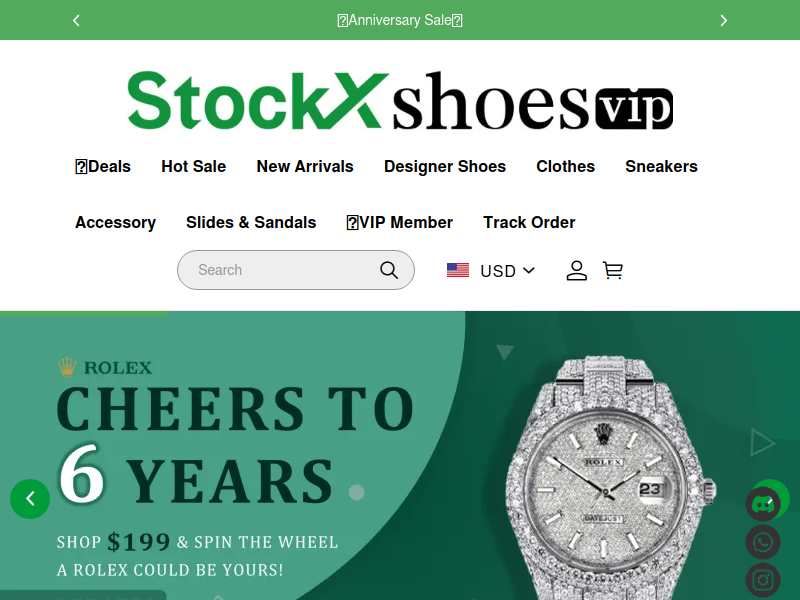Go to previous announcement in top bar
This screenshot has width=800, height=600.
pyautogui.click(x=76, y=20)
